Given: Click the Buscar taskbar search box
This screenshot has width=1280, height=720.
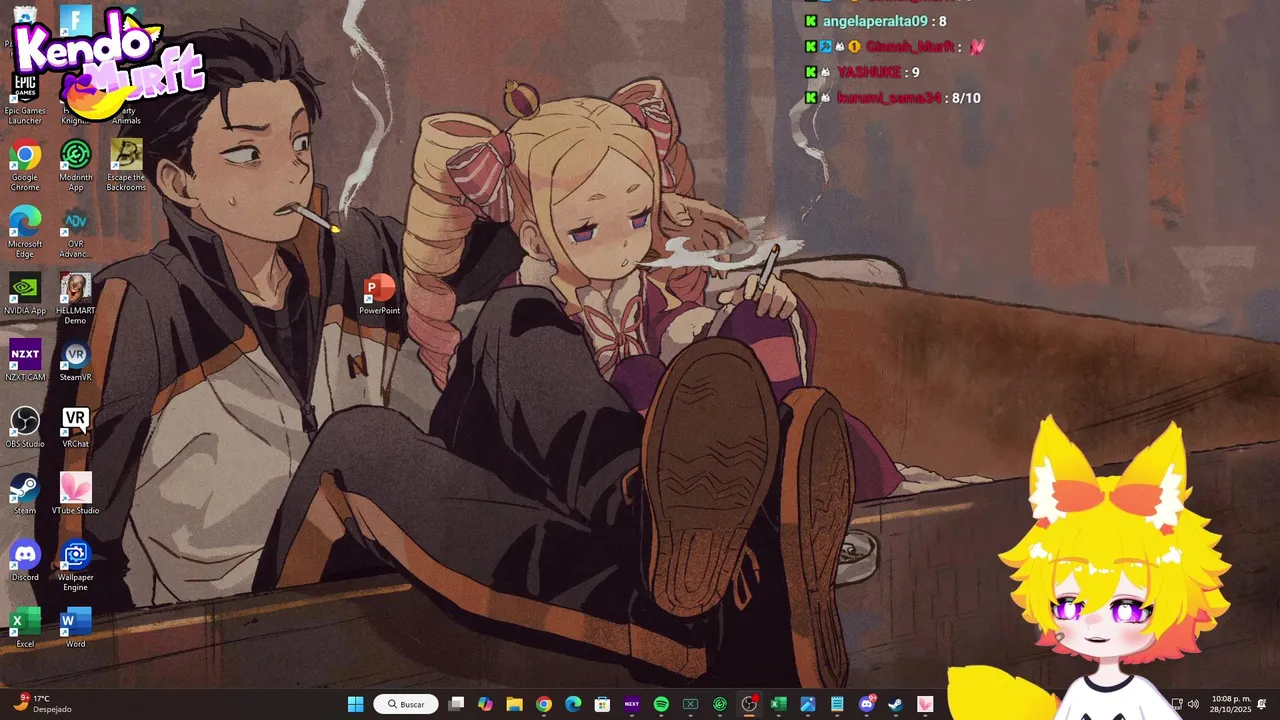Looking at the screenshot, I should tap(406, 704).
